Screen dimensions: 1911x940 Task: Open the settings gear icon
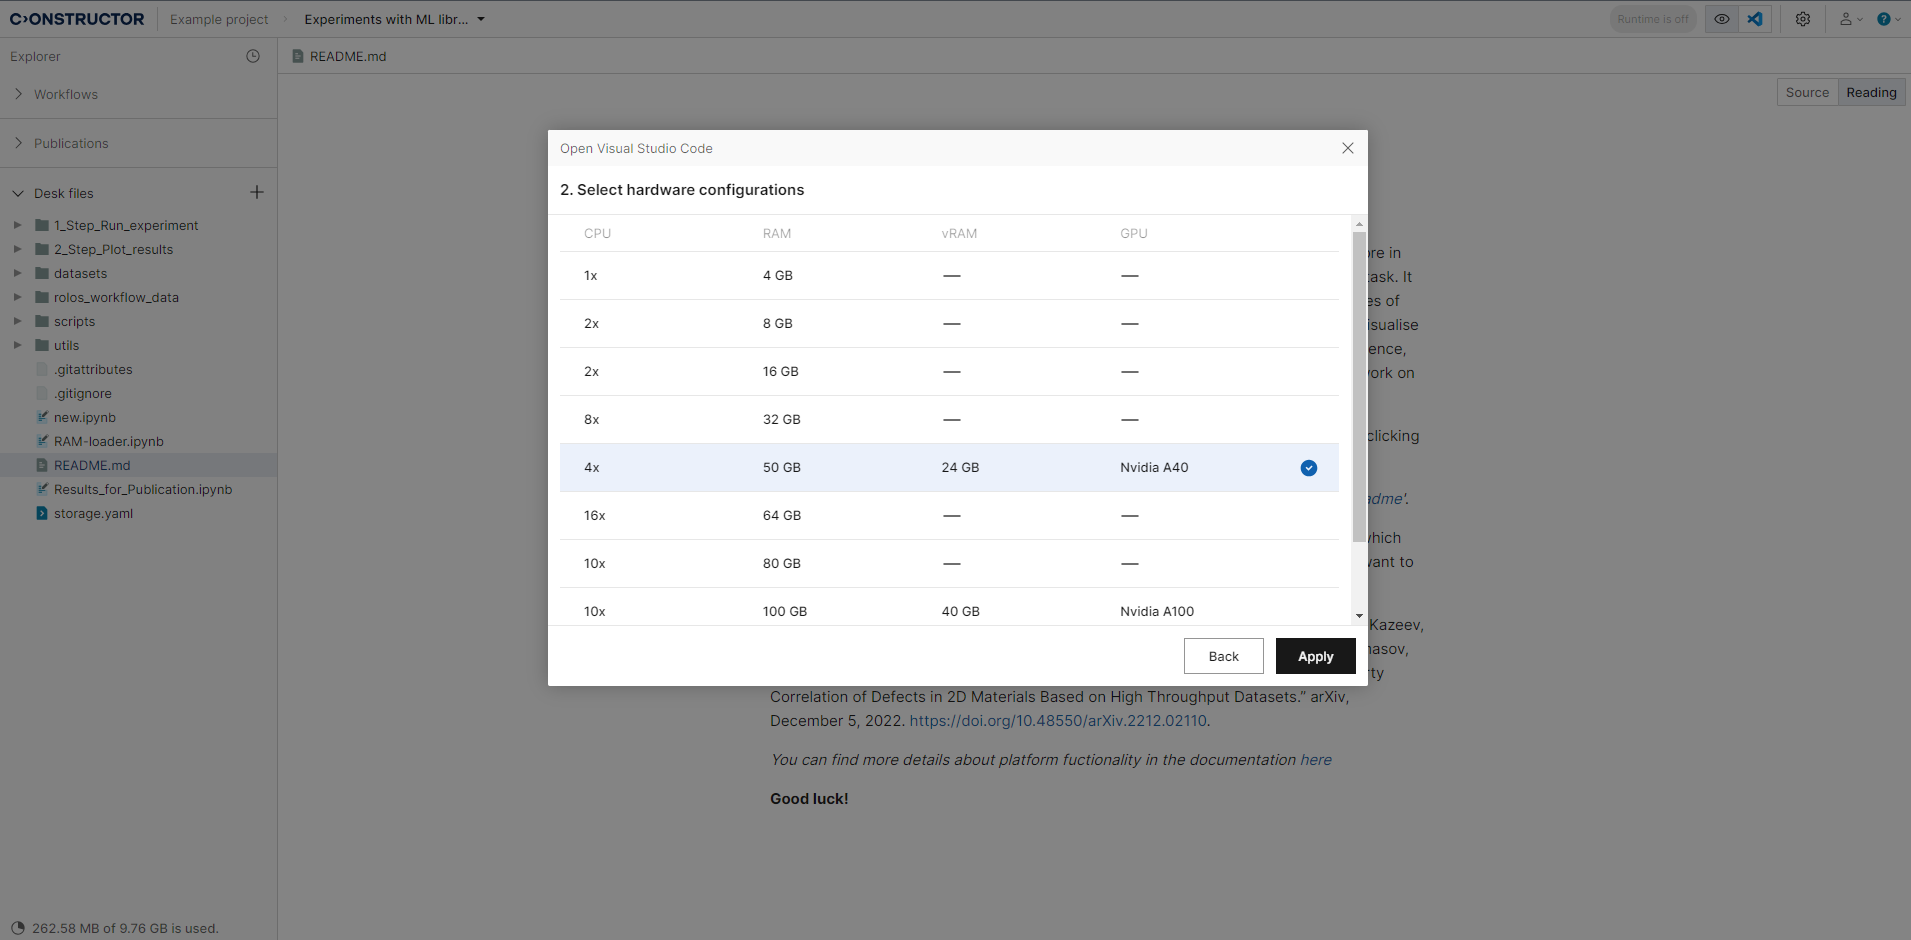[x=1802, y=19]
